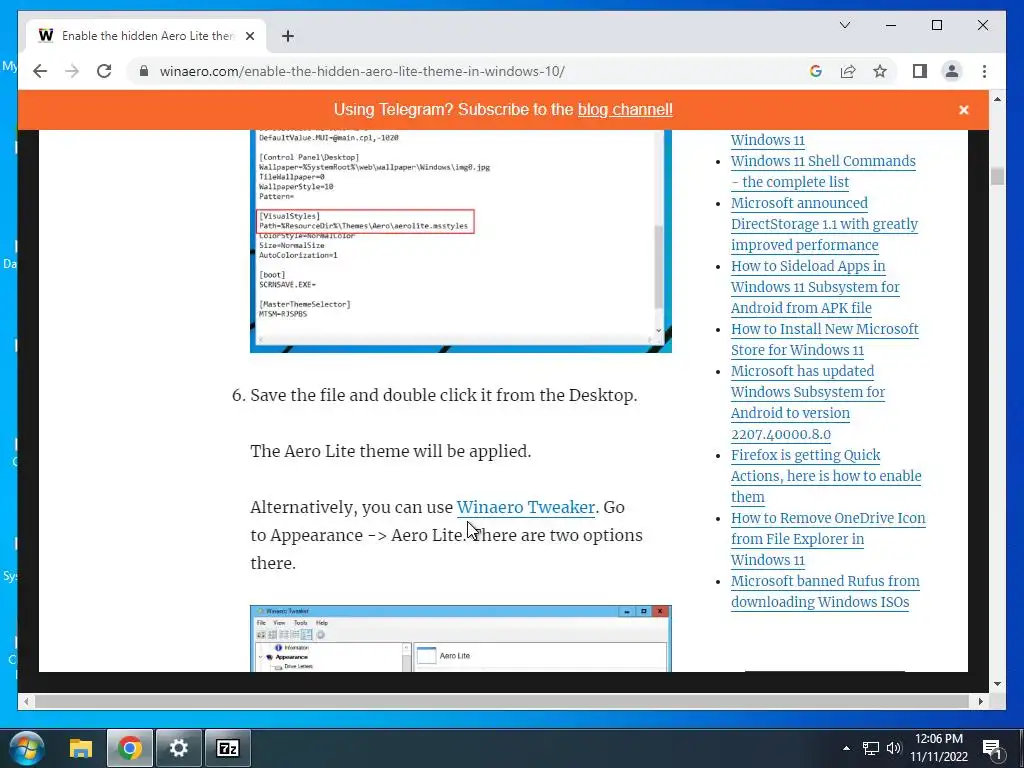This screenshot has height=768, width=1024.
Task: Open the notification center icon
Action: pyautogui.click(x=992, y=748)
